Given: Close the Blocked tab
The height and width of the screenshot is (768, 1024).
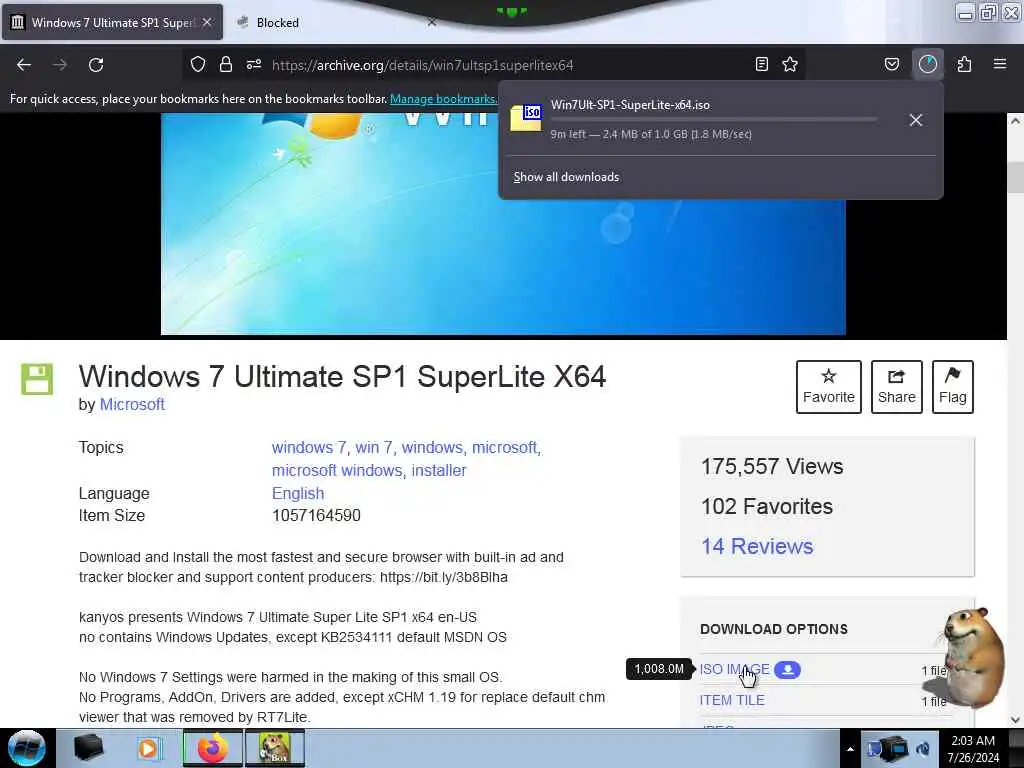Looking at the screenshot, I should pyautogui.click(x=432, y=22).
